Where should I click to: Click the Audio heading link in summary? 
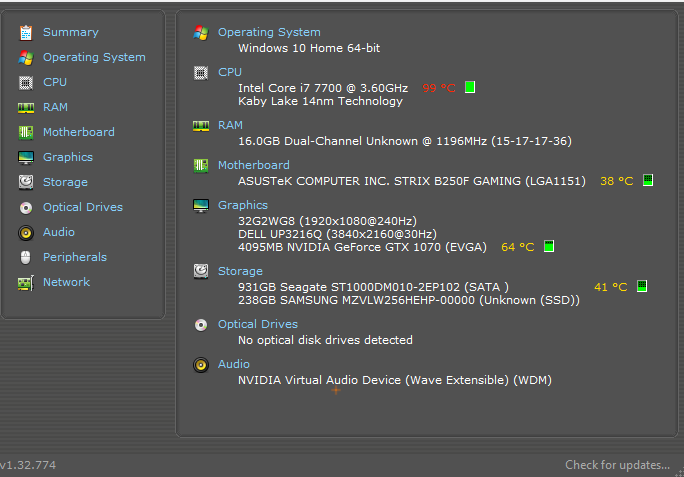click(x=234, y=364)
